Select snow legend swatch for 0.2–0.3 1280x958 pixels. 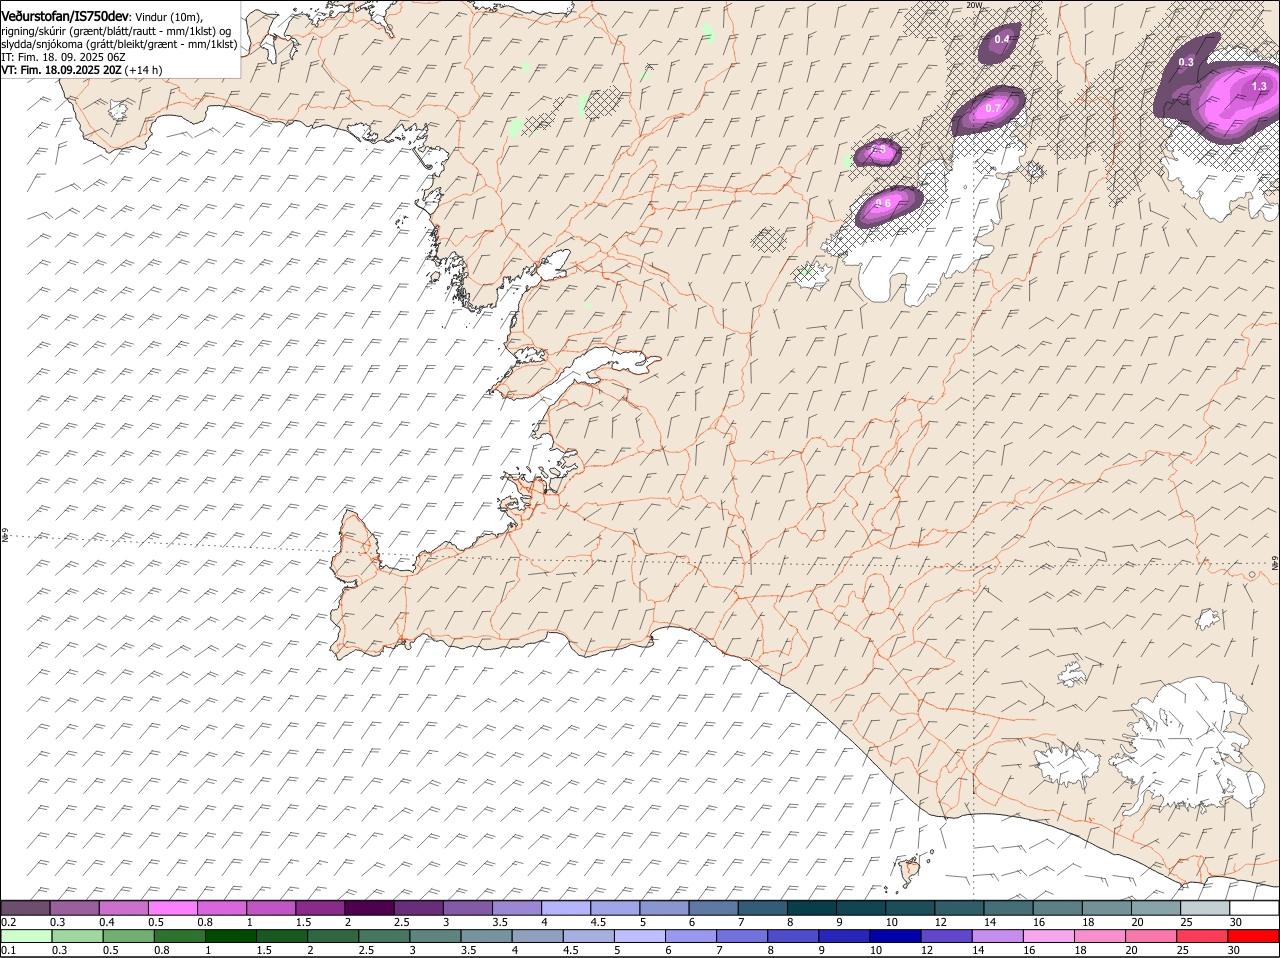pos(25,908)
